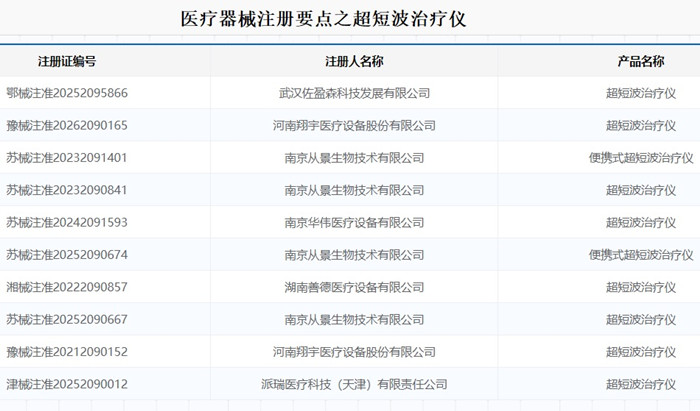Select registration number 苏械注准20232090841
The image size is (700, 411).
pyautogui.click(x=67, y=190)
